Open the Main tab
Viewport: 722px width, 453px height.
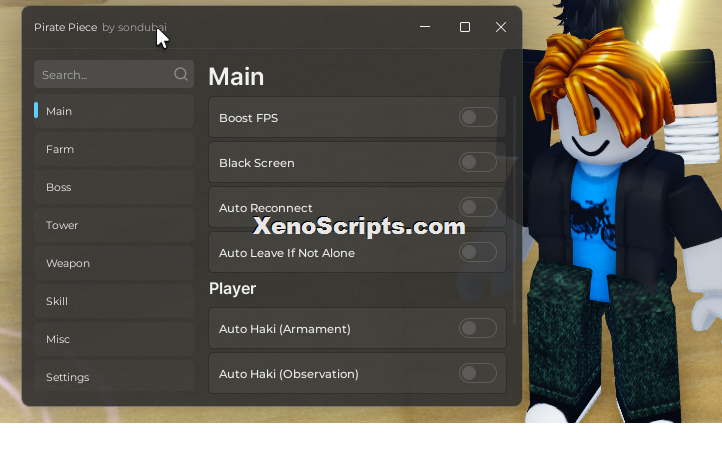coord(114,111)
